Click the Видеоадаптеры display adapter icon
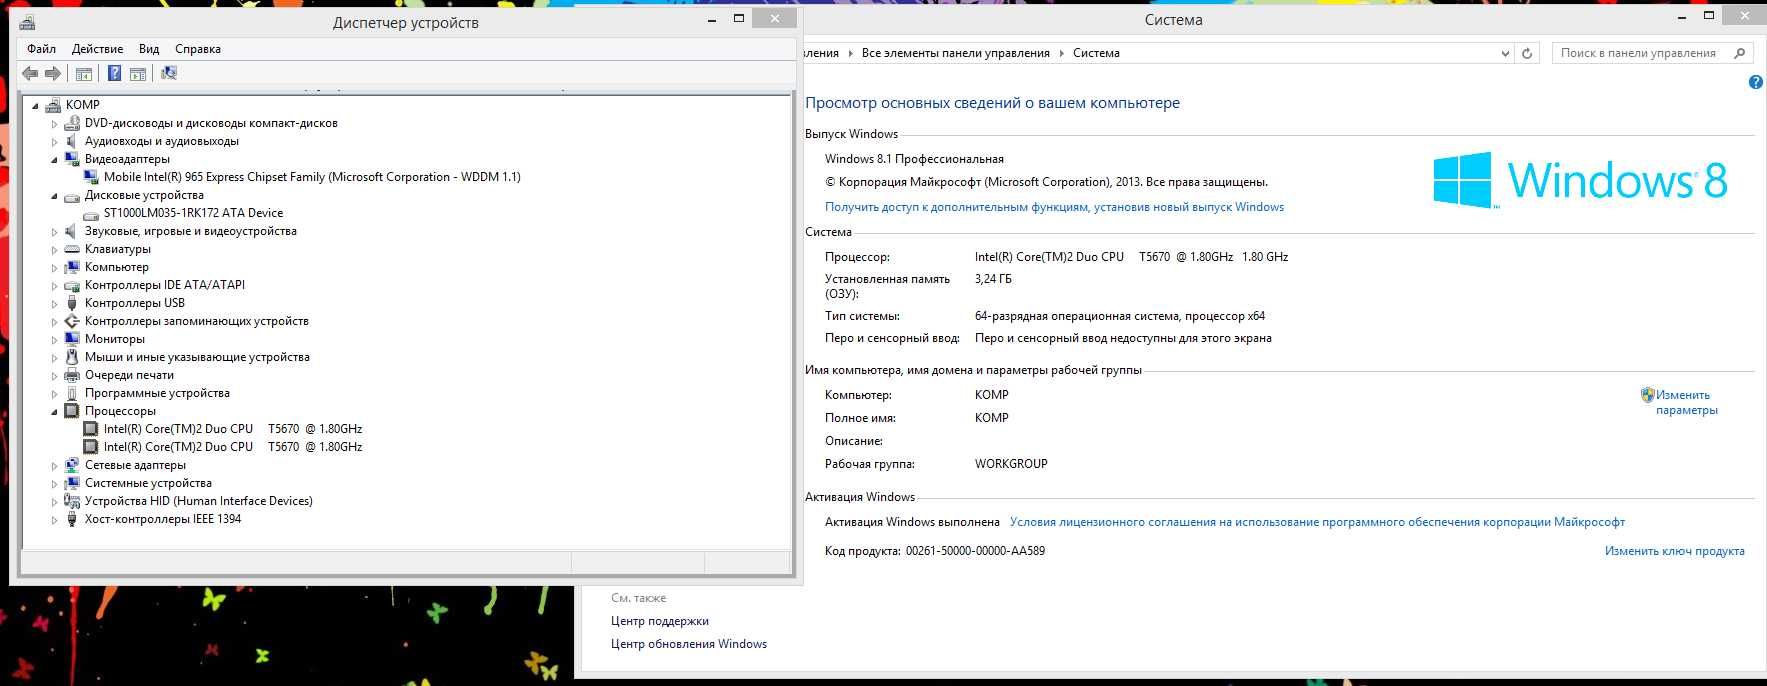Screen dimensions: 1767x686 coord(72,159)
